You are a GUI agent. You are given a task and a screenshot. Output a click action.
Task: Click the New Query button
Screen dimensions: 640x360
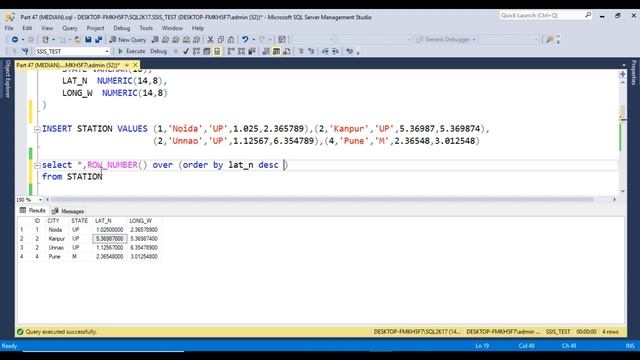tap(128, 40)
